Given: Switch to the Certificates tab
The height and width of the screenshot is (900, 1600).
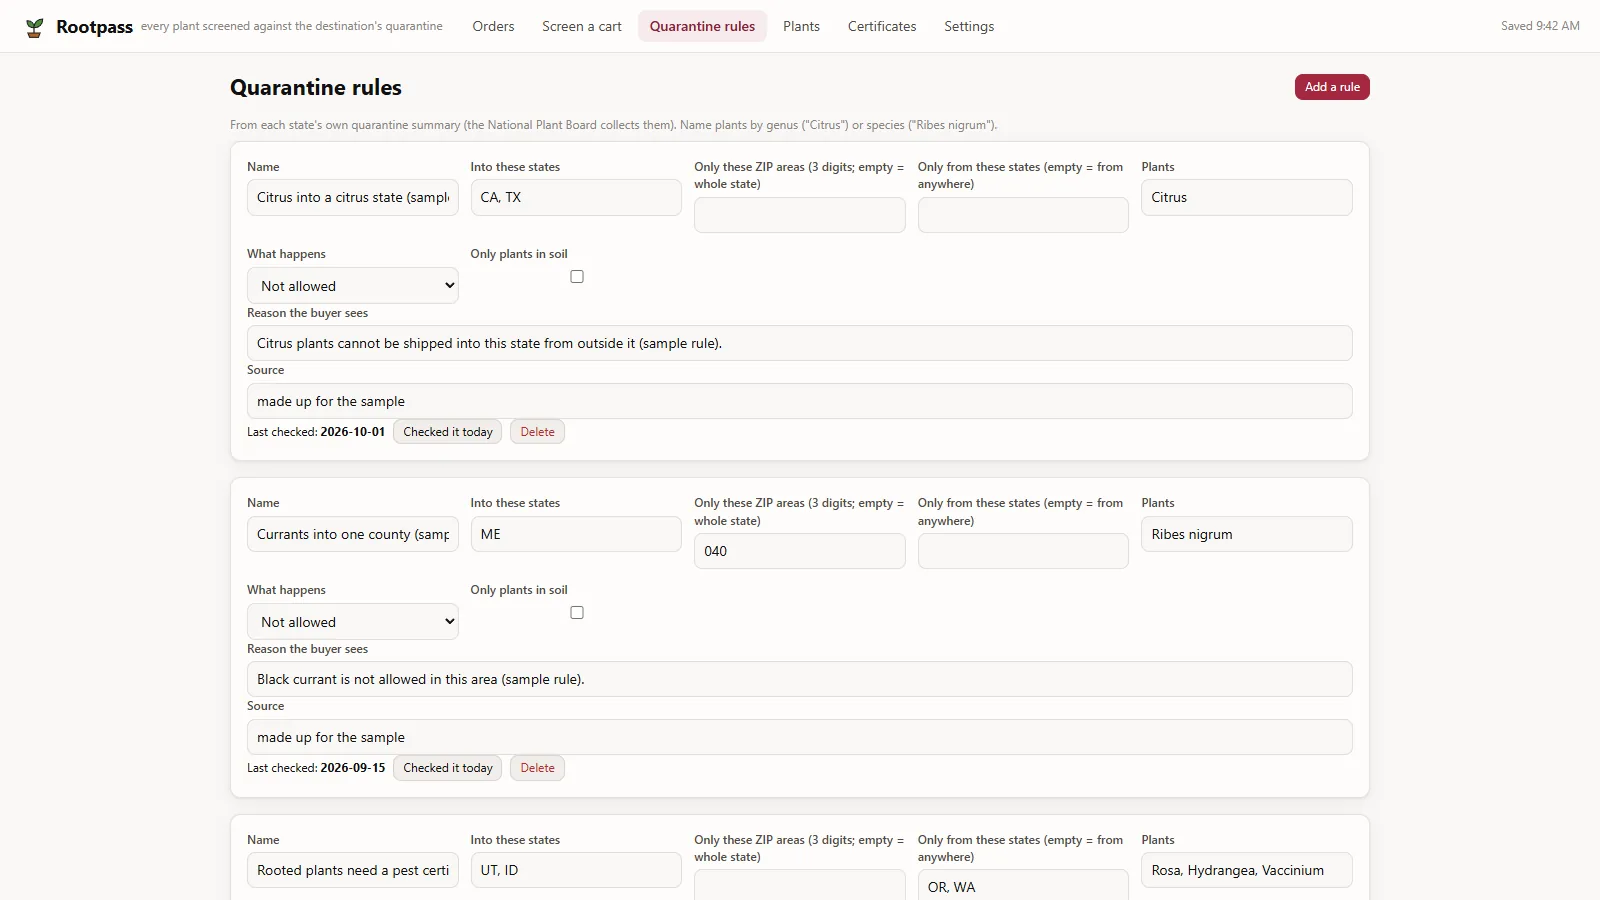Looking at the screenshot, I should tap(882, 26).
